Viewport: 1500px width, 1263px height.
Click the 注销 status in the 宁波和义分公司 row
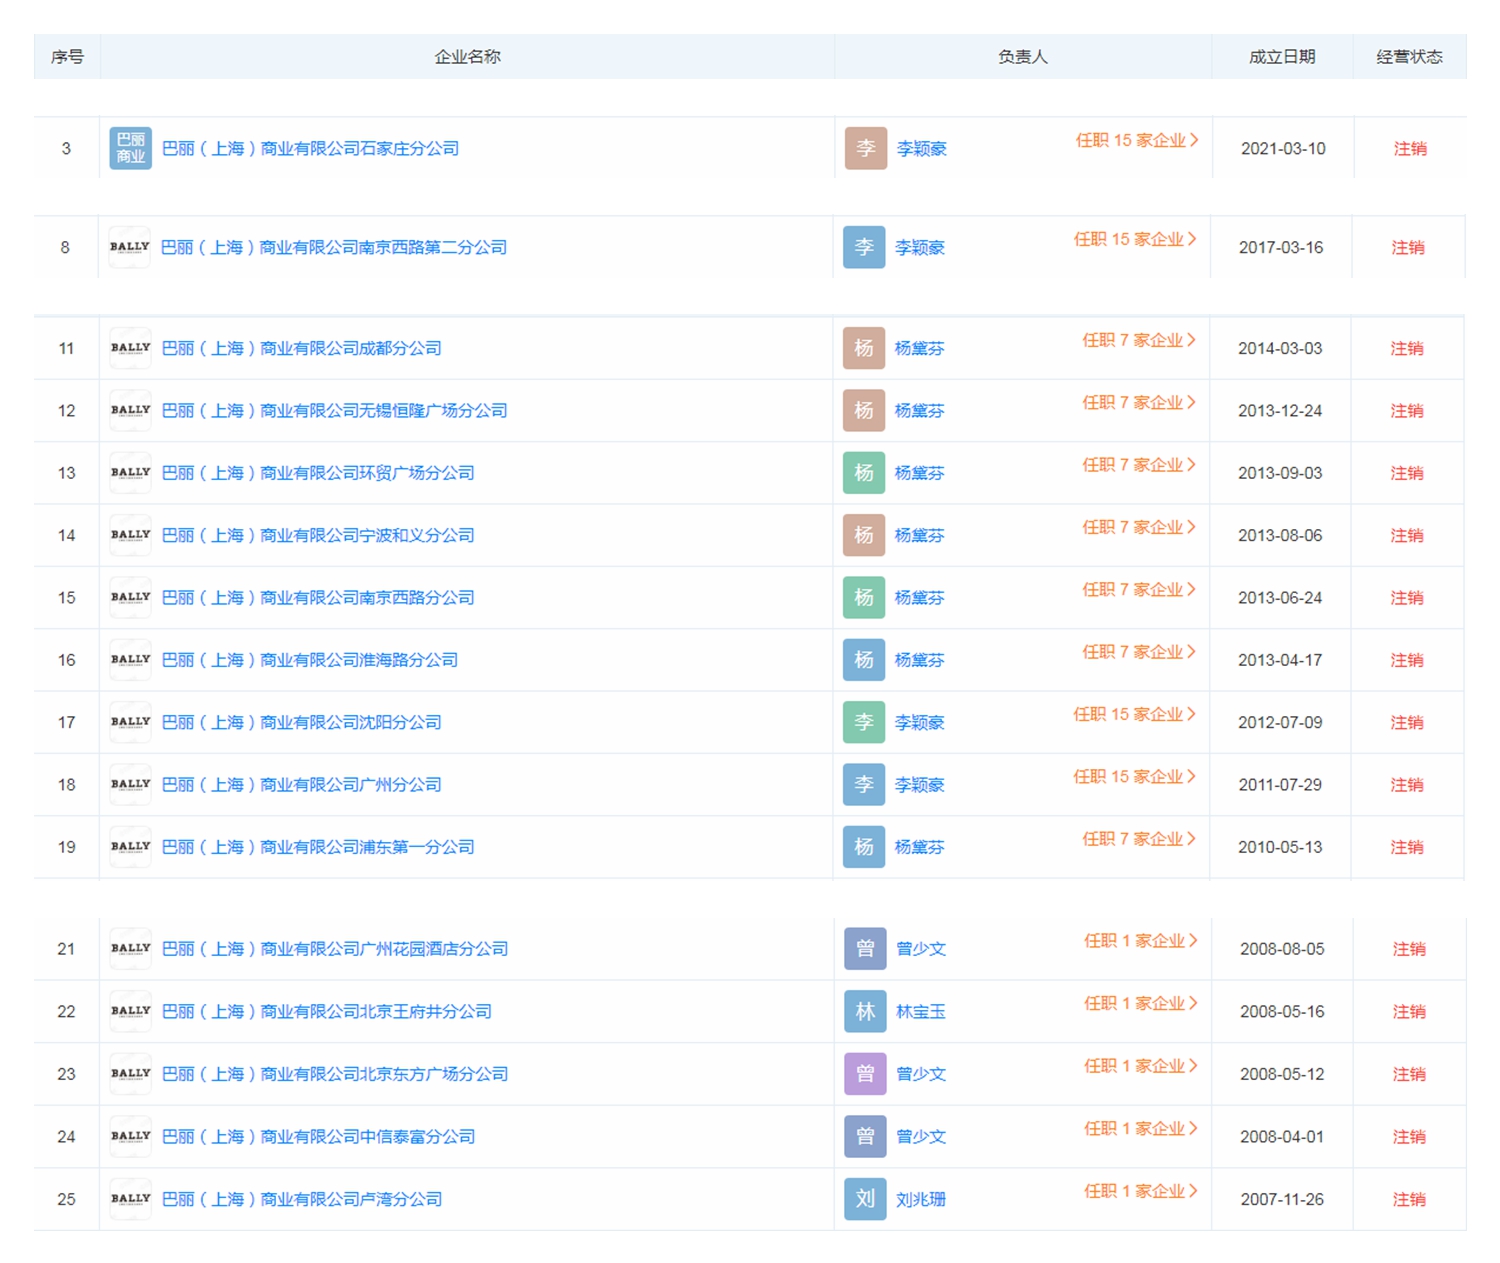coord(1406,536)
